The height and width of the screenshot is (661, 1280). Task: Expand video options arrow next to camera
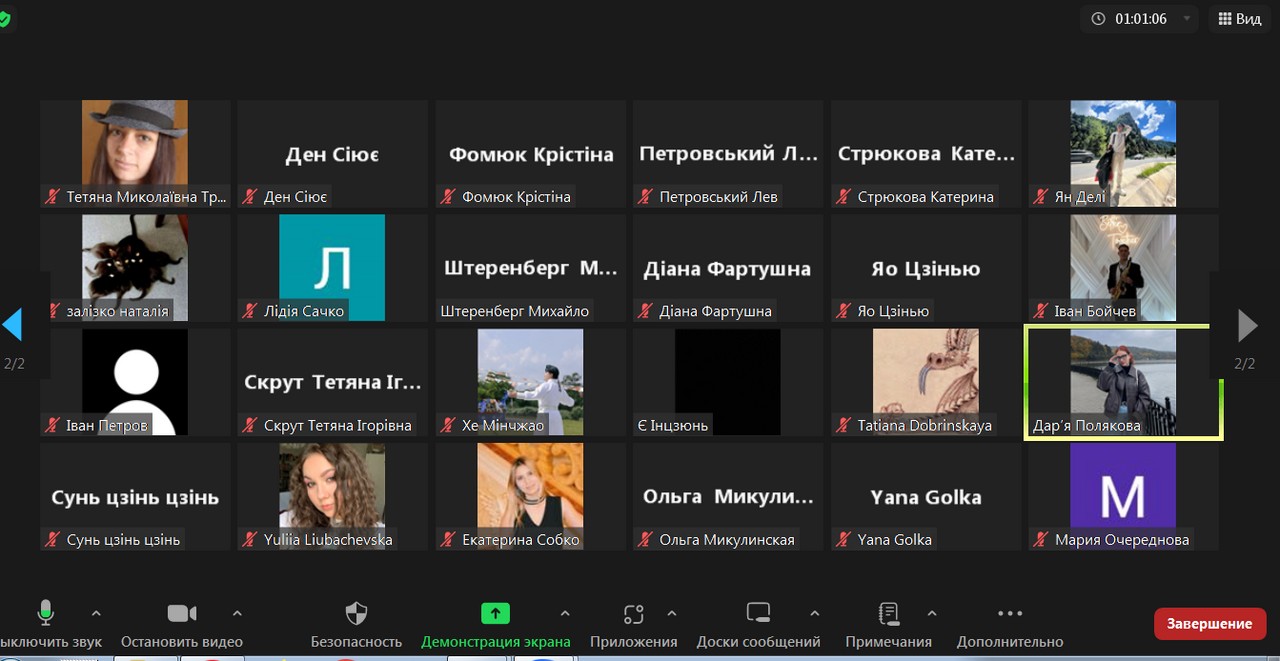tap(237, 613)
